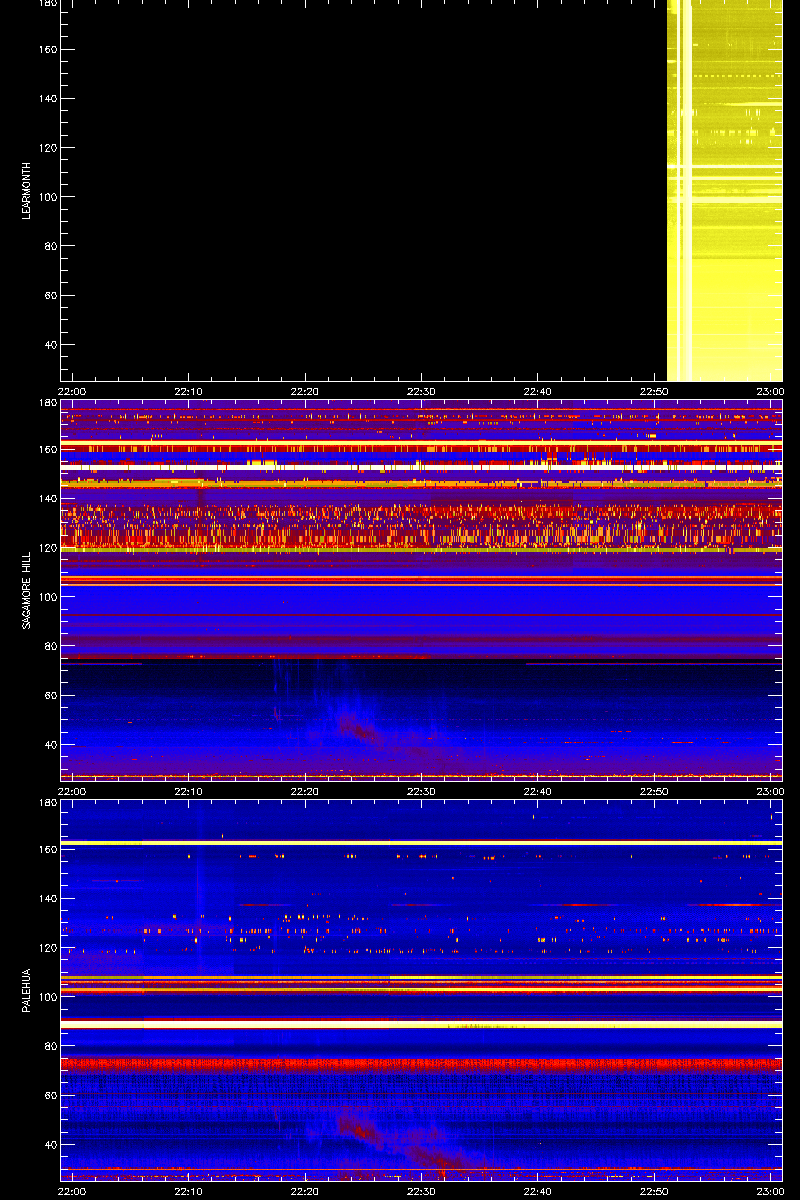
Task: Click the PALEHUA station label
Action: (x=29, y=990)
